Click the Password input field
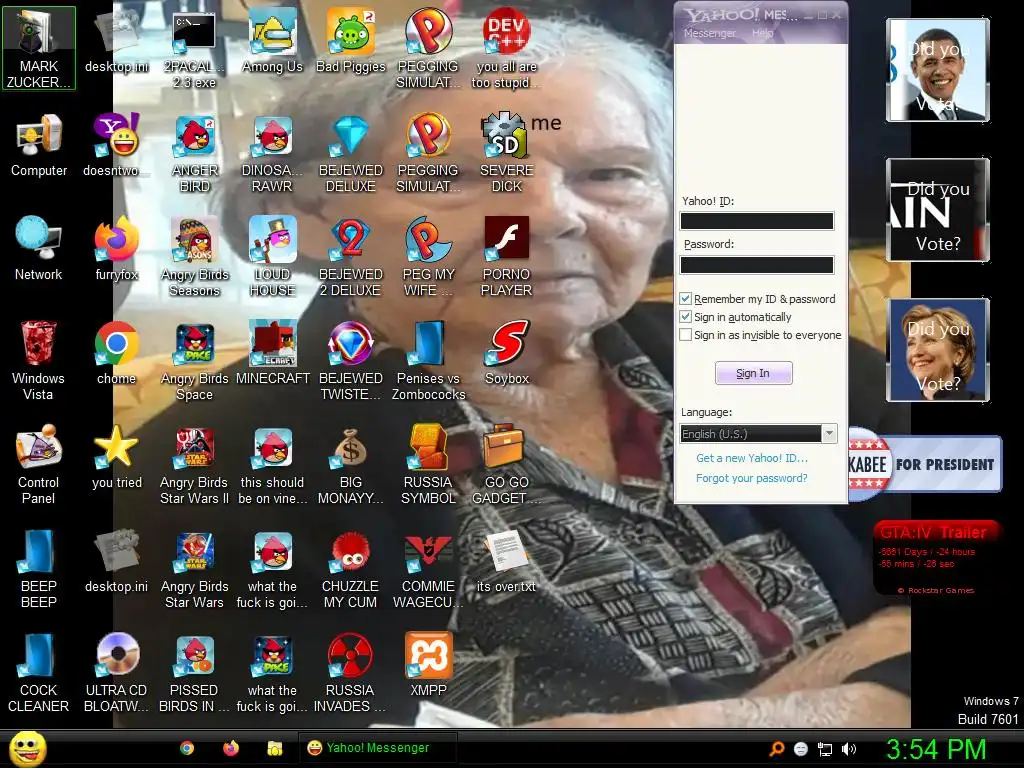Viewport: 1024px width, 768px height. click(x=757, y=264)
